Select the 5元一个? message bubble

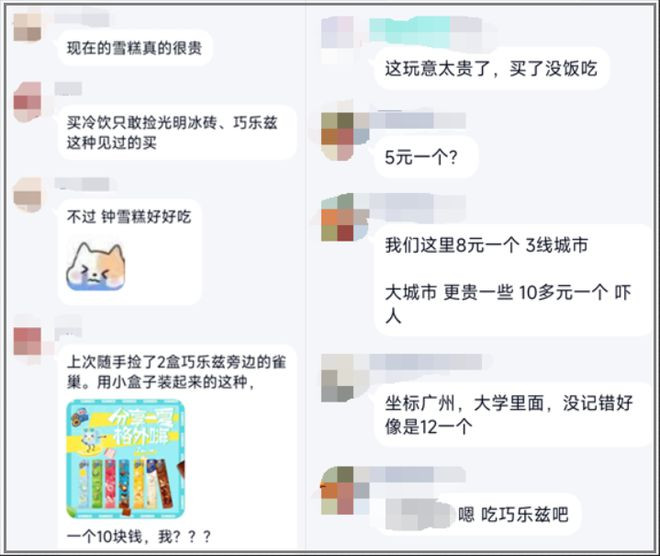tap(426, 157)
